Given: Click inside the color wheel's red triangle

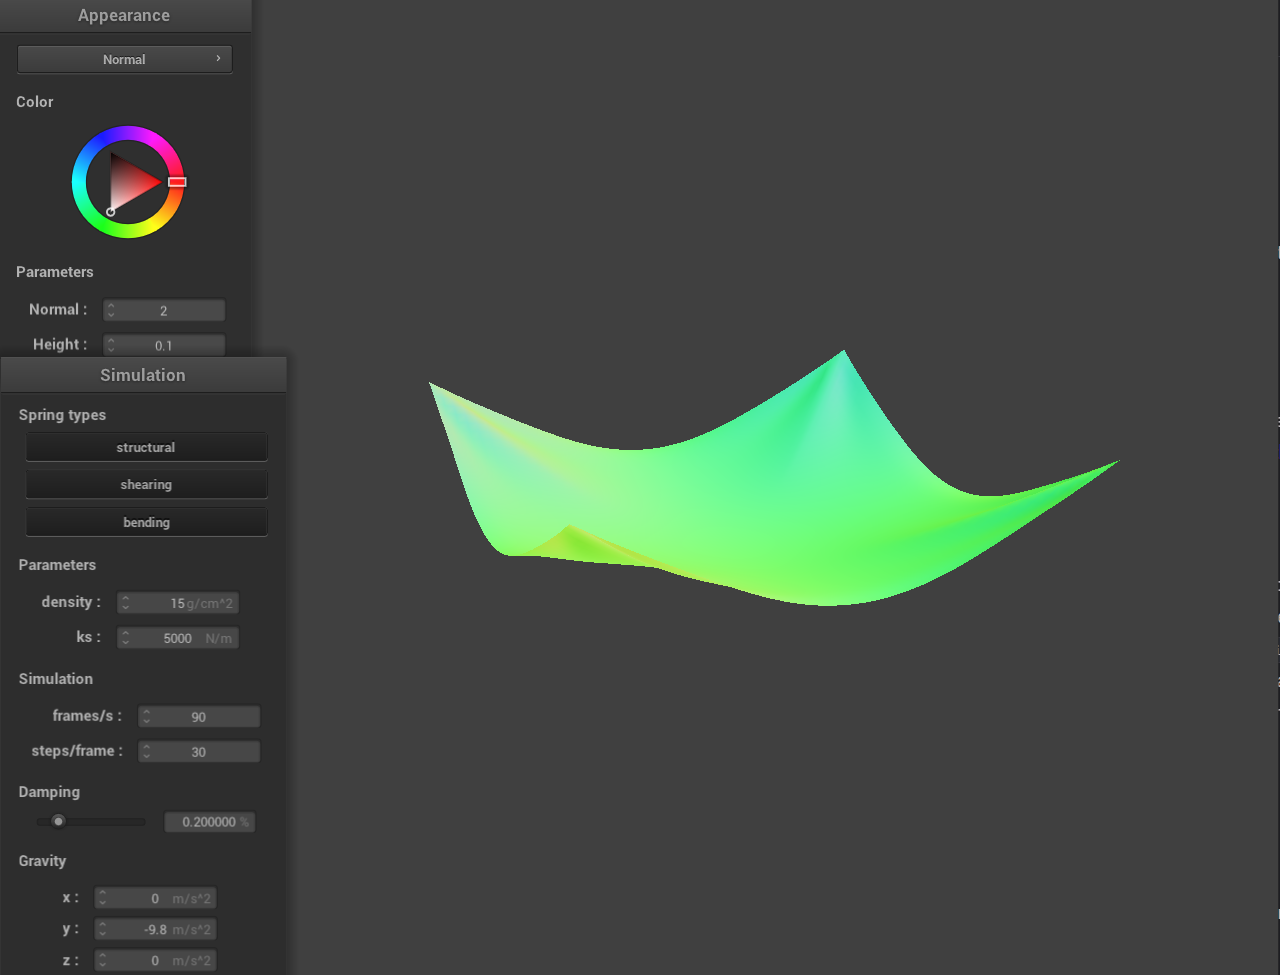Looking at the screenshot, I should point(132,182).
